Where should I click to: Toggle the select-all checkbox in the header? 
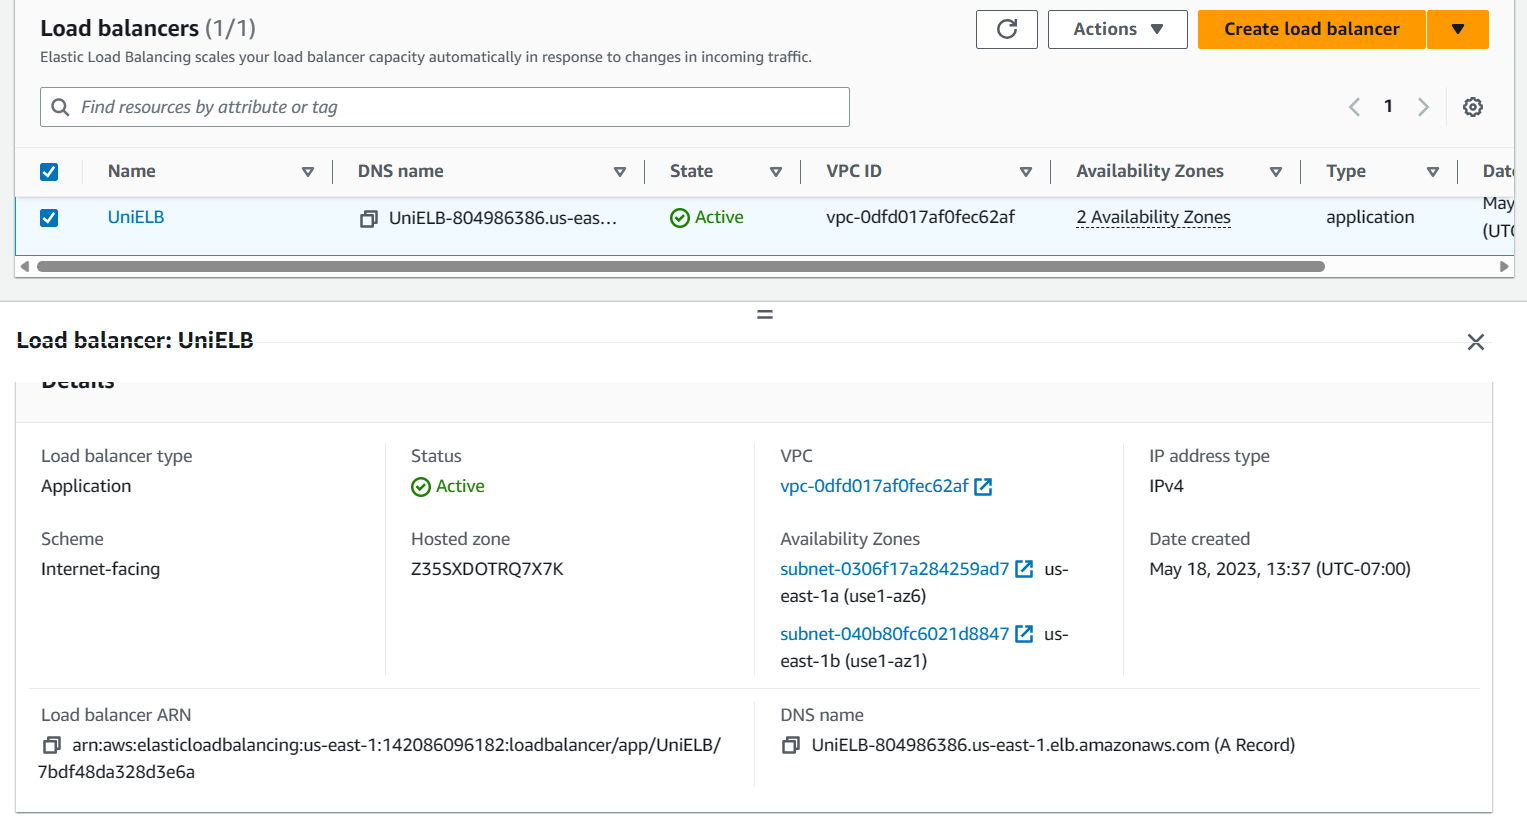tap(49, 171)
